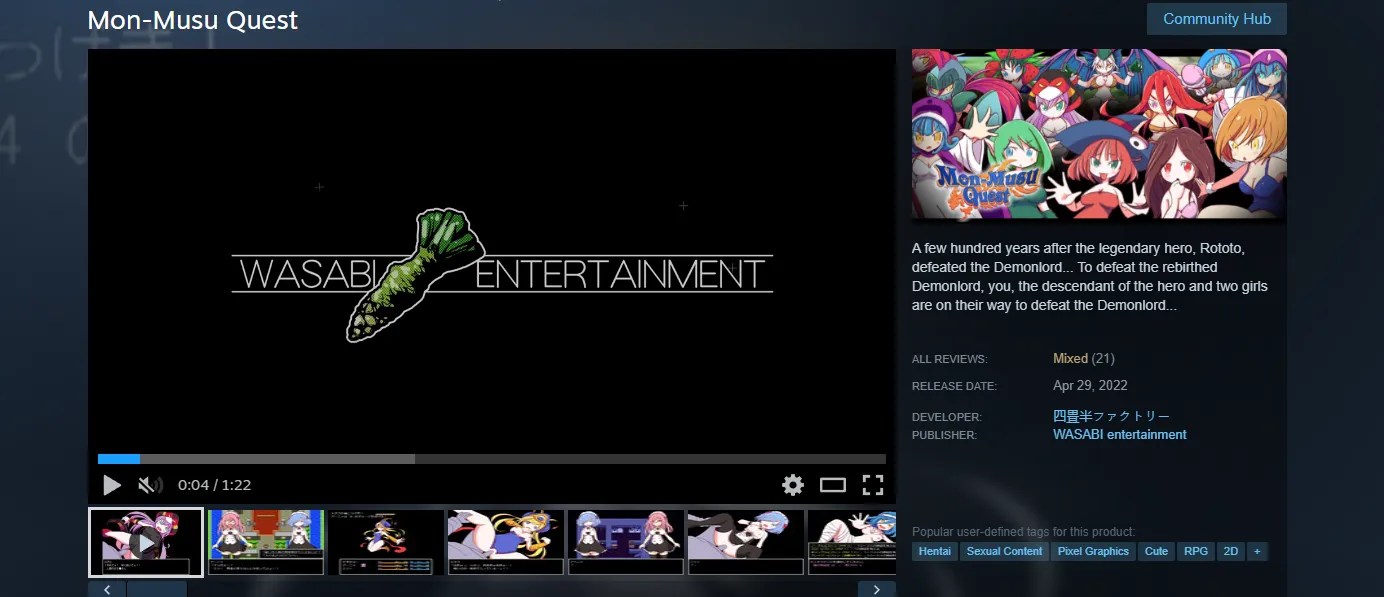The height and width of the screenshot is (597, 1384).
Task: Select the seventh screenshot thumbnail
Action: (852, 542)
